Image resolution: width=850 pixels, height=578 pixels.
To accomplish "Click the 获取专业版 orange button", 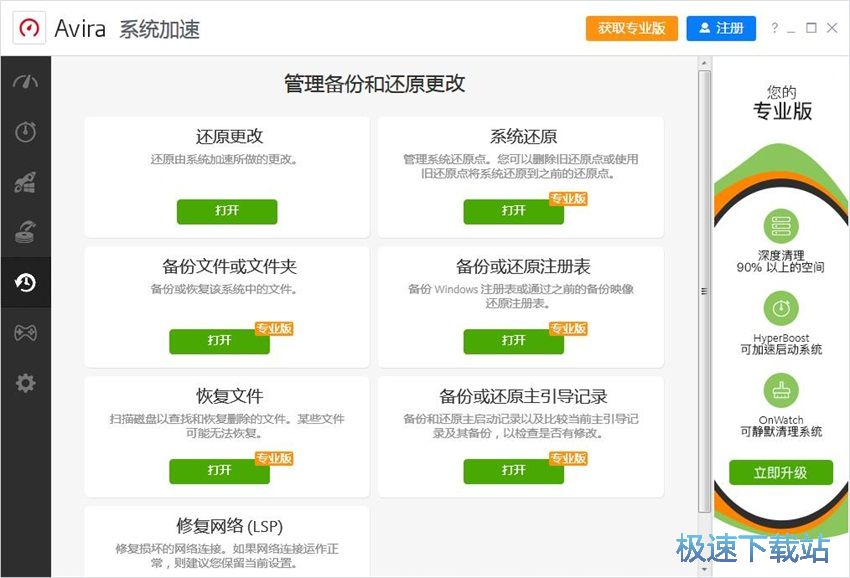I will 632,28.
